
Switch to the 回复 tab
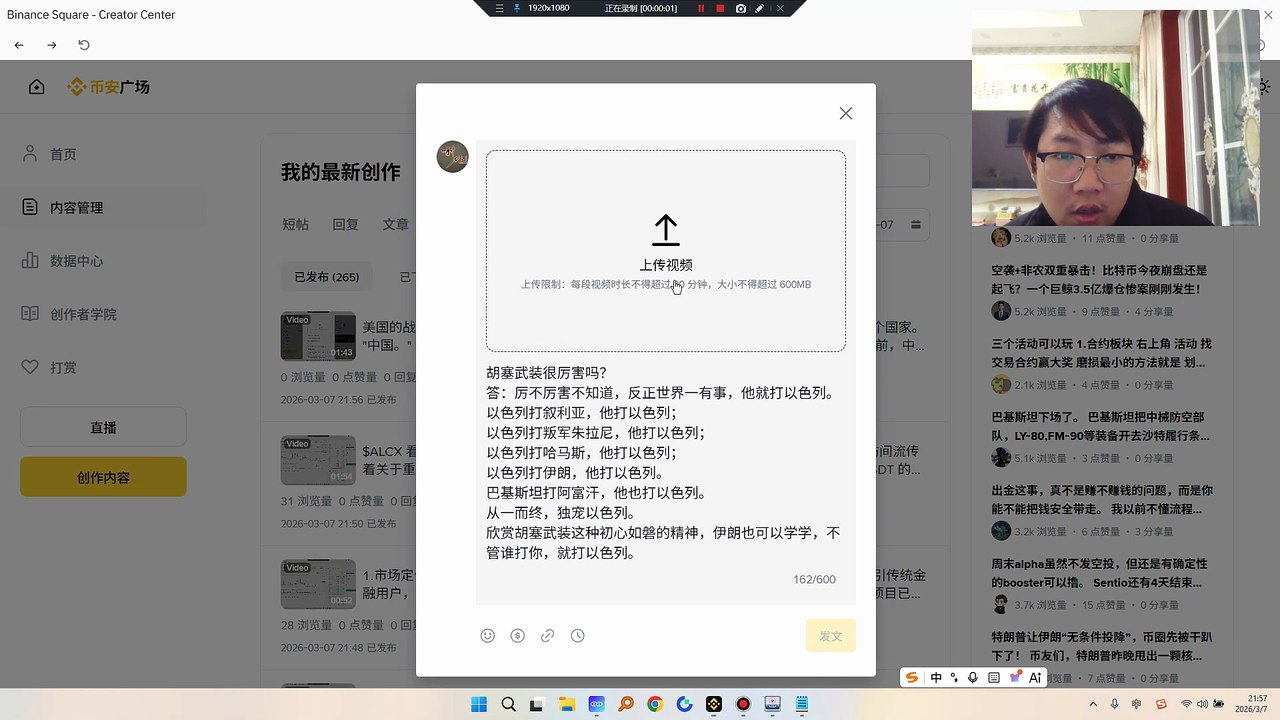[x=345, y=225]
